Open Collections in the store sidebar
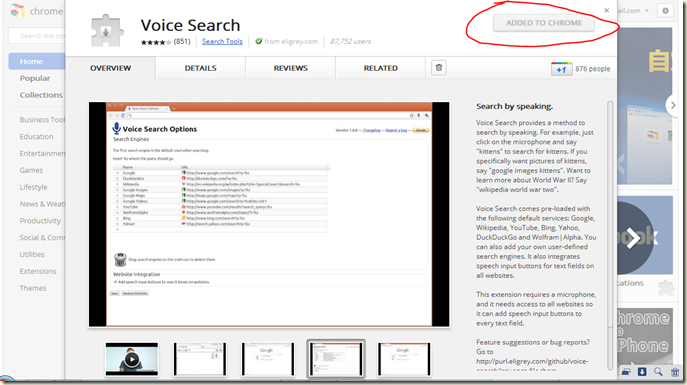Image resolution: width=687 pixels, height=385 pixels. [41, 95]
